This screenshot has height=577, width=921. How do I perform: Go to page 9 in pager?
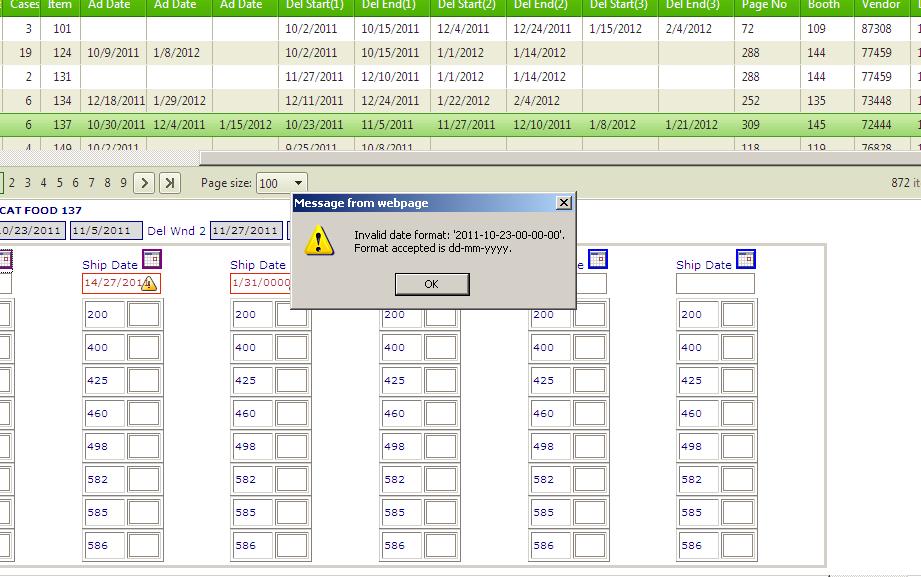tap(123, 183)
